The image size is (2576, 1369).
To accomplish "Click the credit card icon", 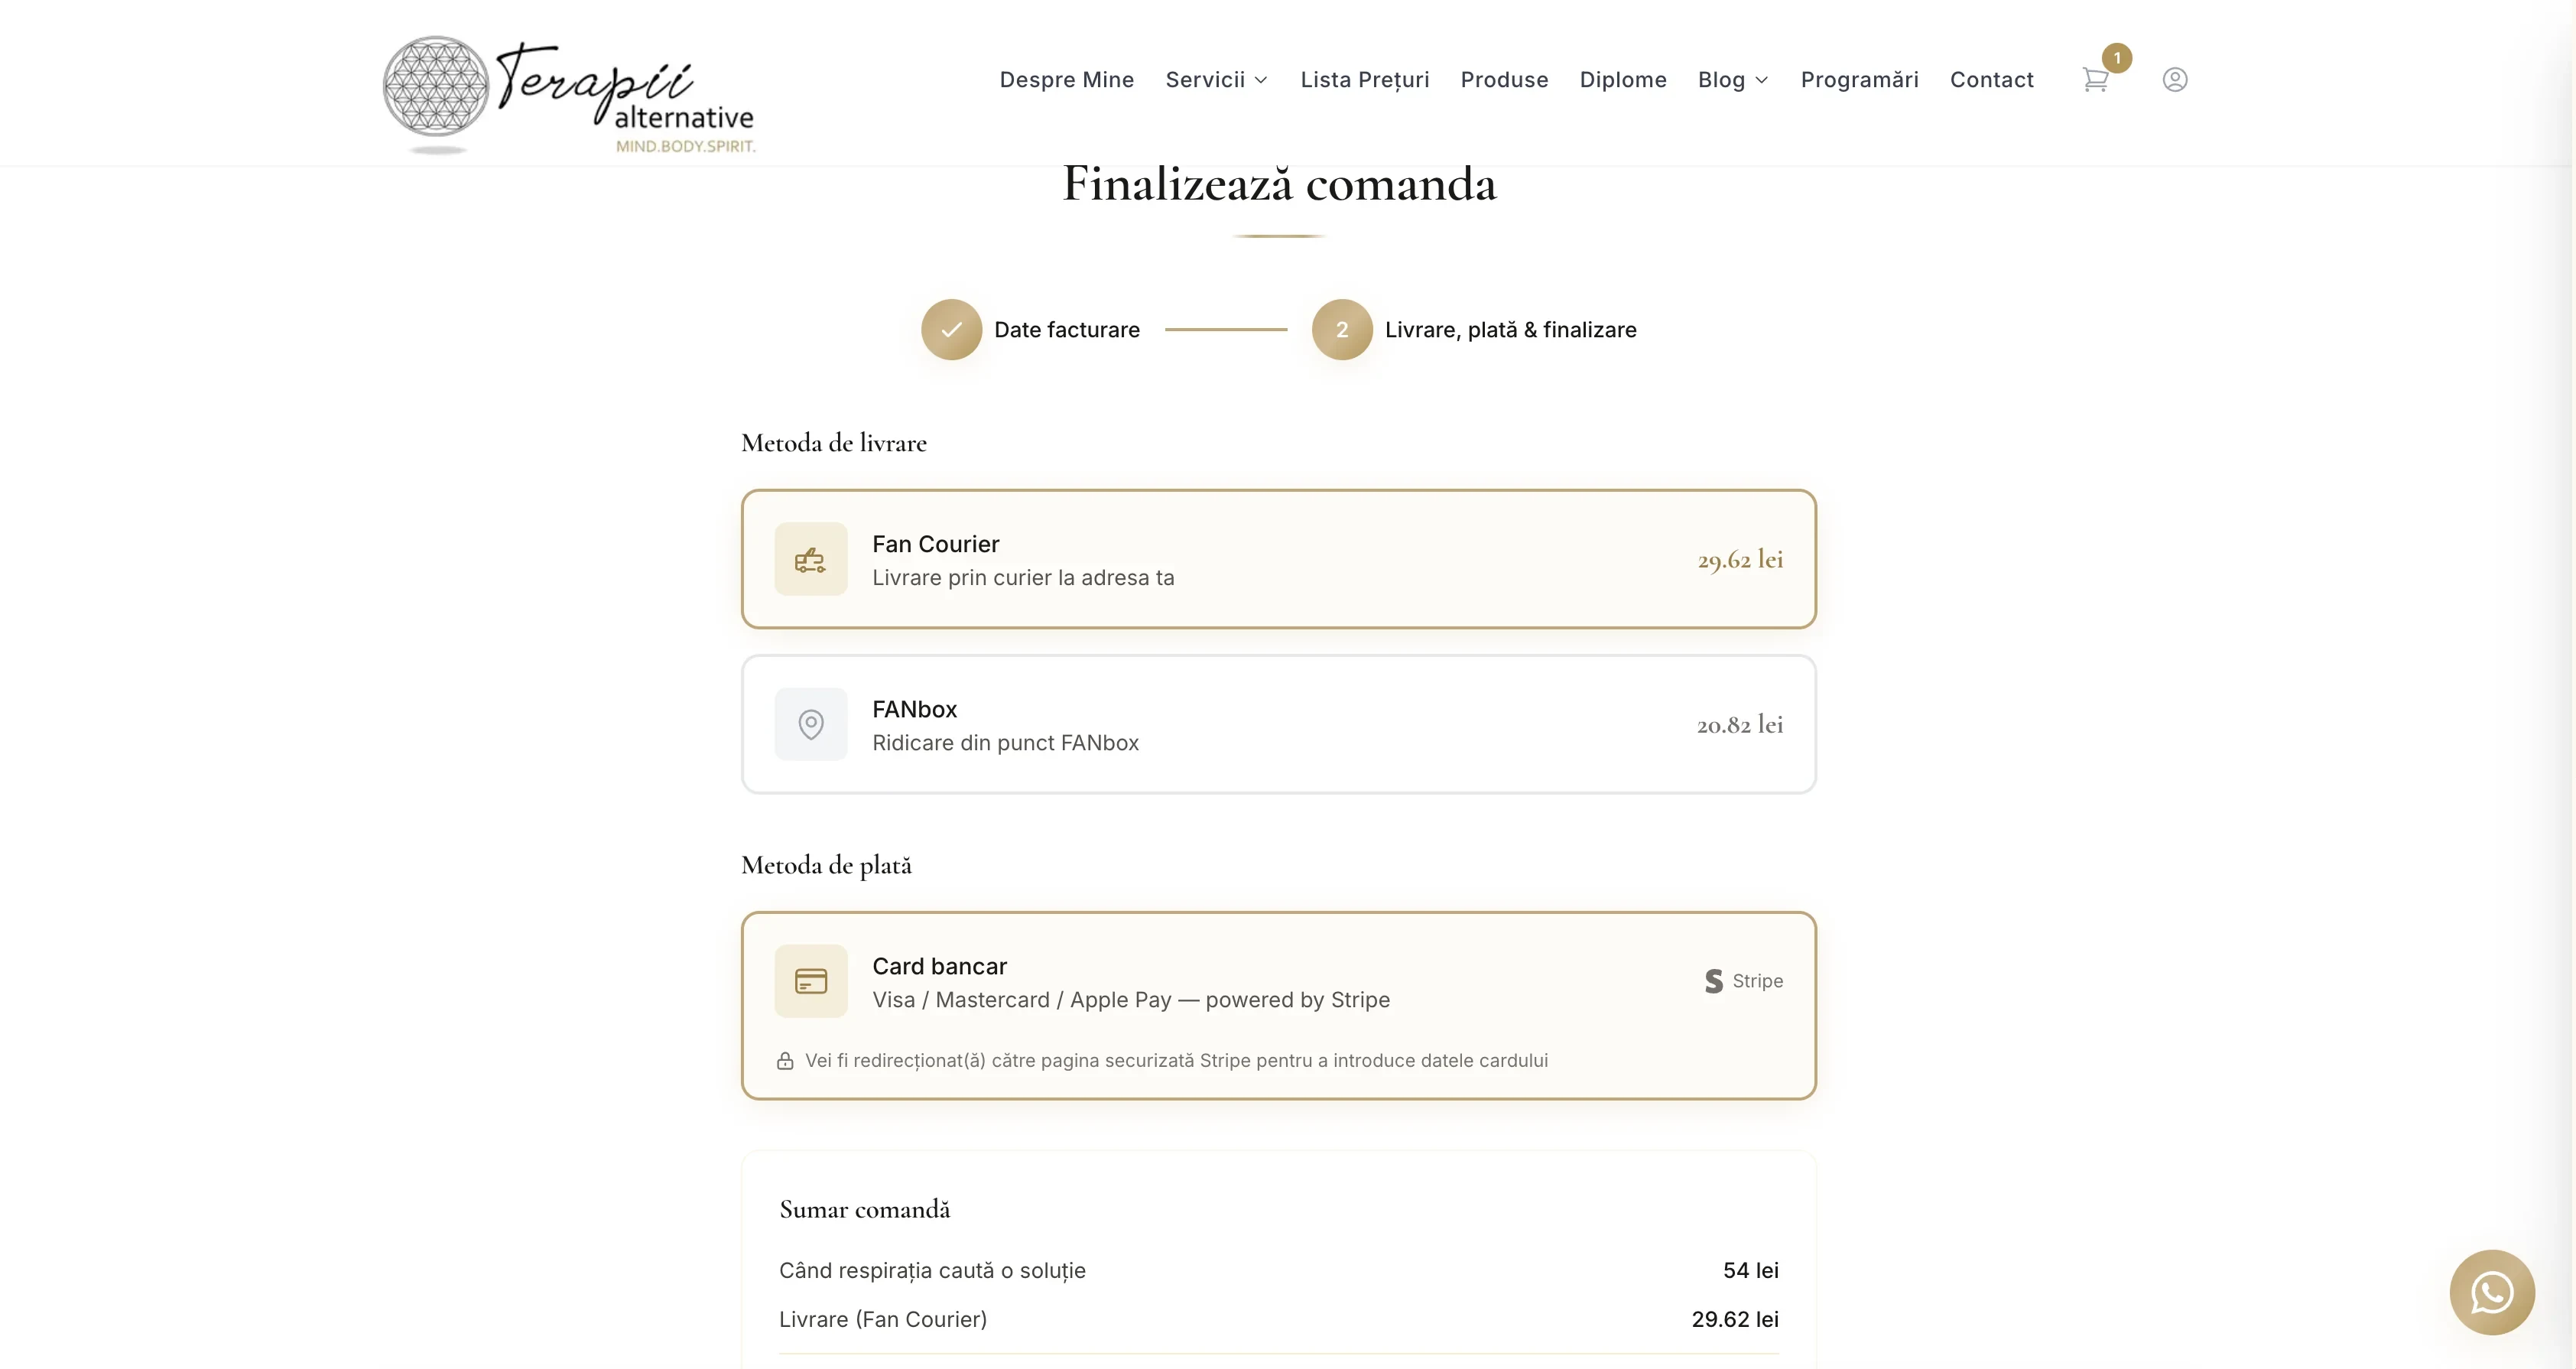I will tap(811, 981).
